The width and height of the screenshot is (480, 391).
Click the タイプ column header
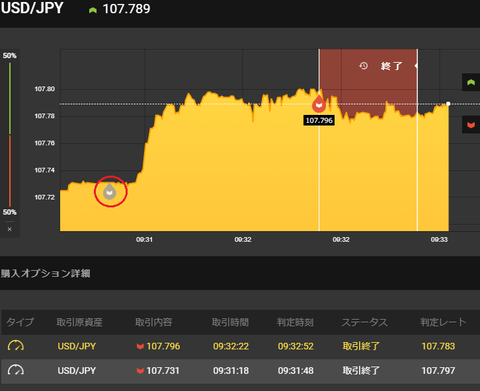point(20,322)
